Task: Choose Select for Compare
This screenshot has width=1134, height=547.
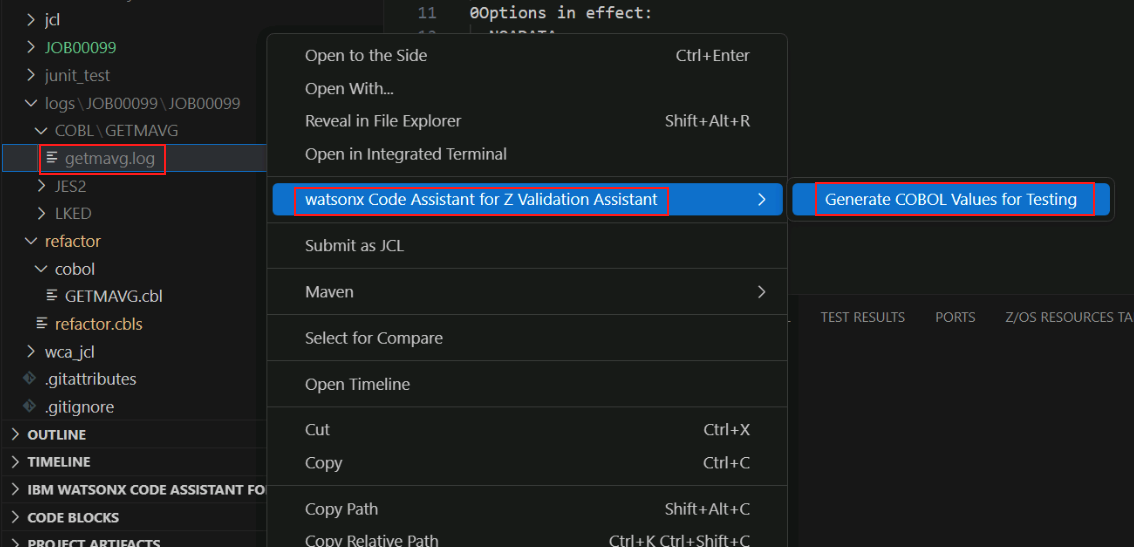Action: coord(527,338)
